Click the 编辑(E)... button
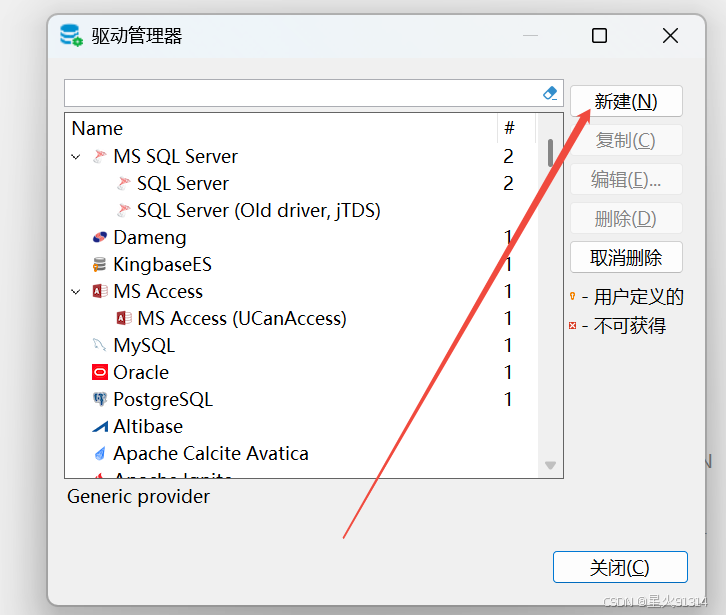 pos(626,179)
